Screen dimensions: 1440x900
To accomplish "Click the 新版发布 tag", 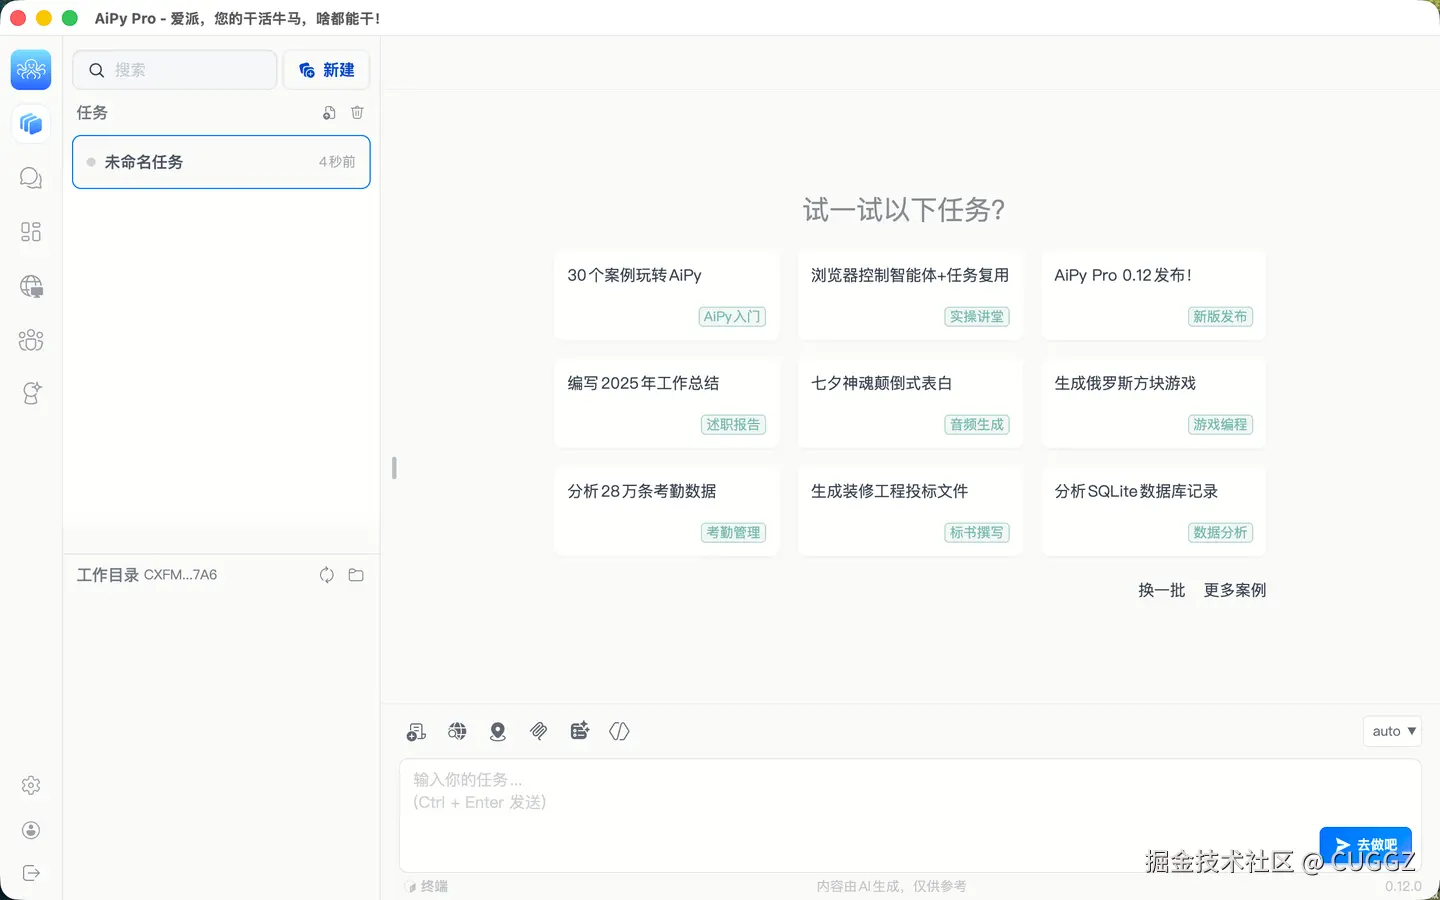I will [x=1220, y=317].
